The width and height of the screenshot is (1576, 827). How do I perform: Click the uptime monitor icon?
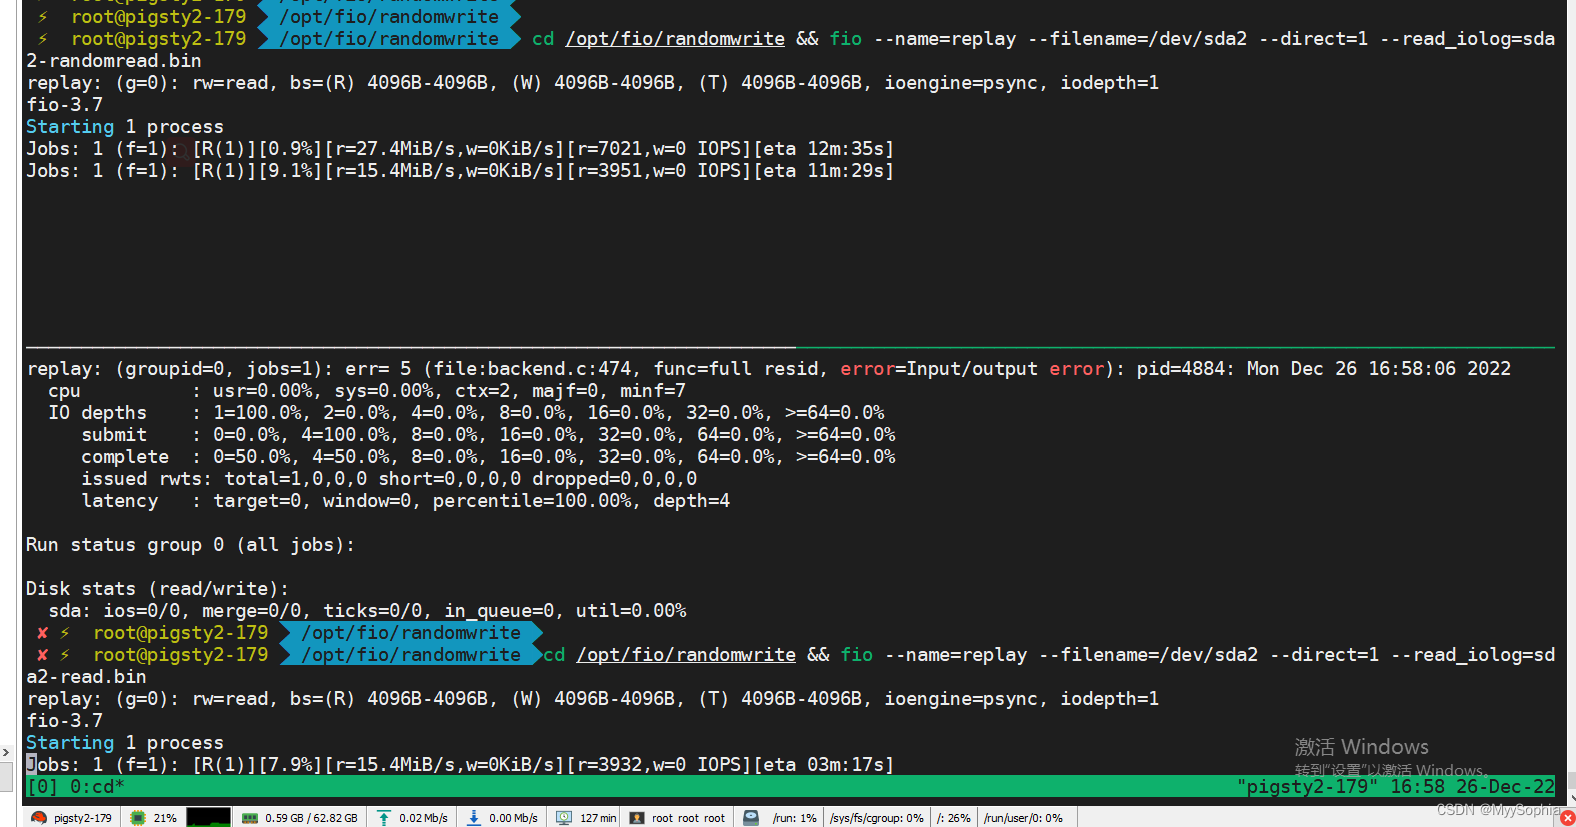[564, 818]
